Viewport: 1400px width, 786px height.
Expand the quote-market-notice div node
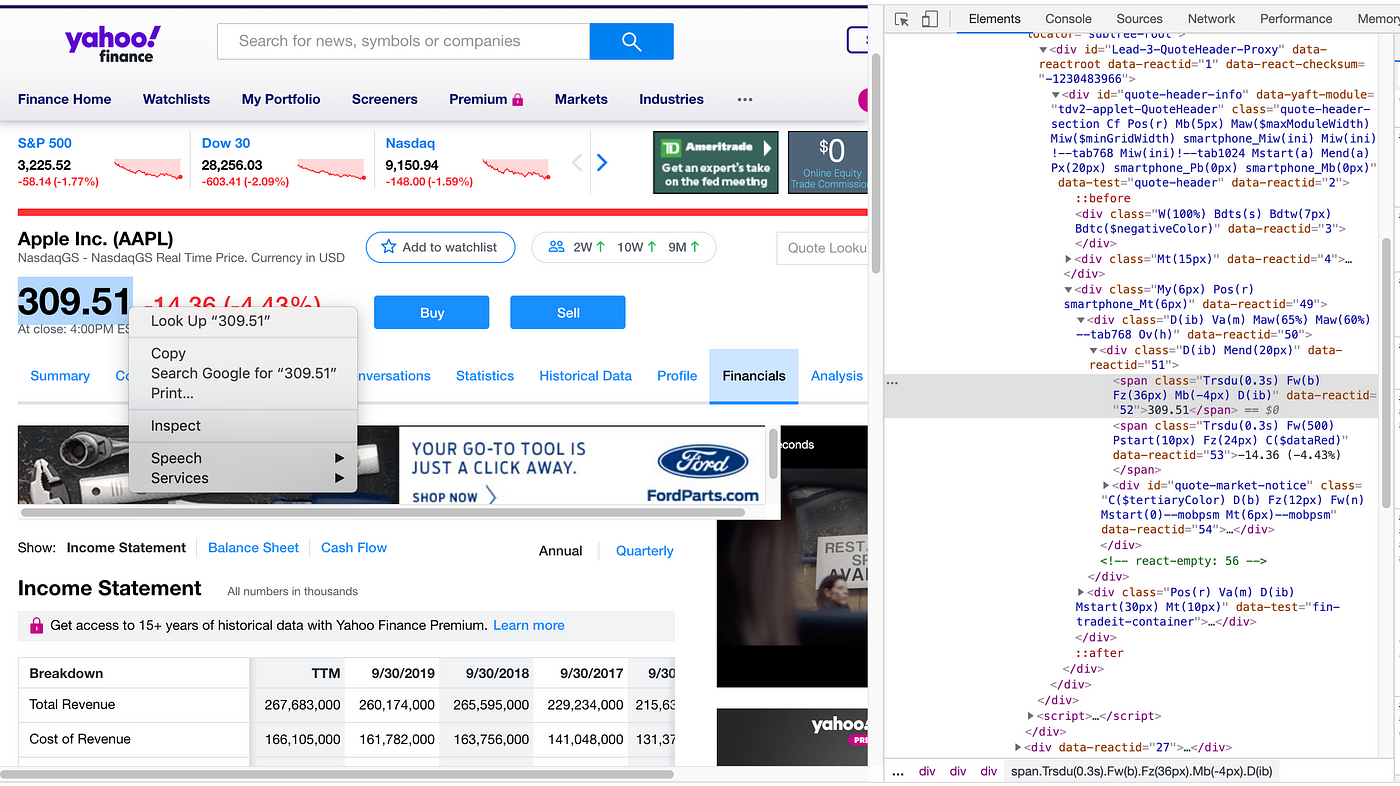coord(1106,485)
